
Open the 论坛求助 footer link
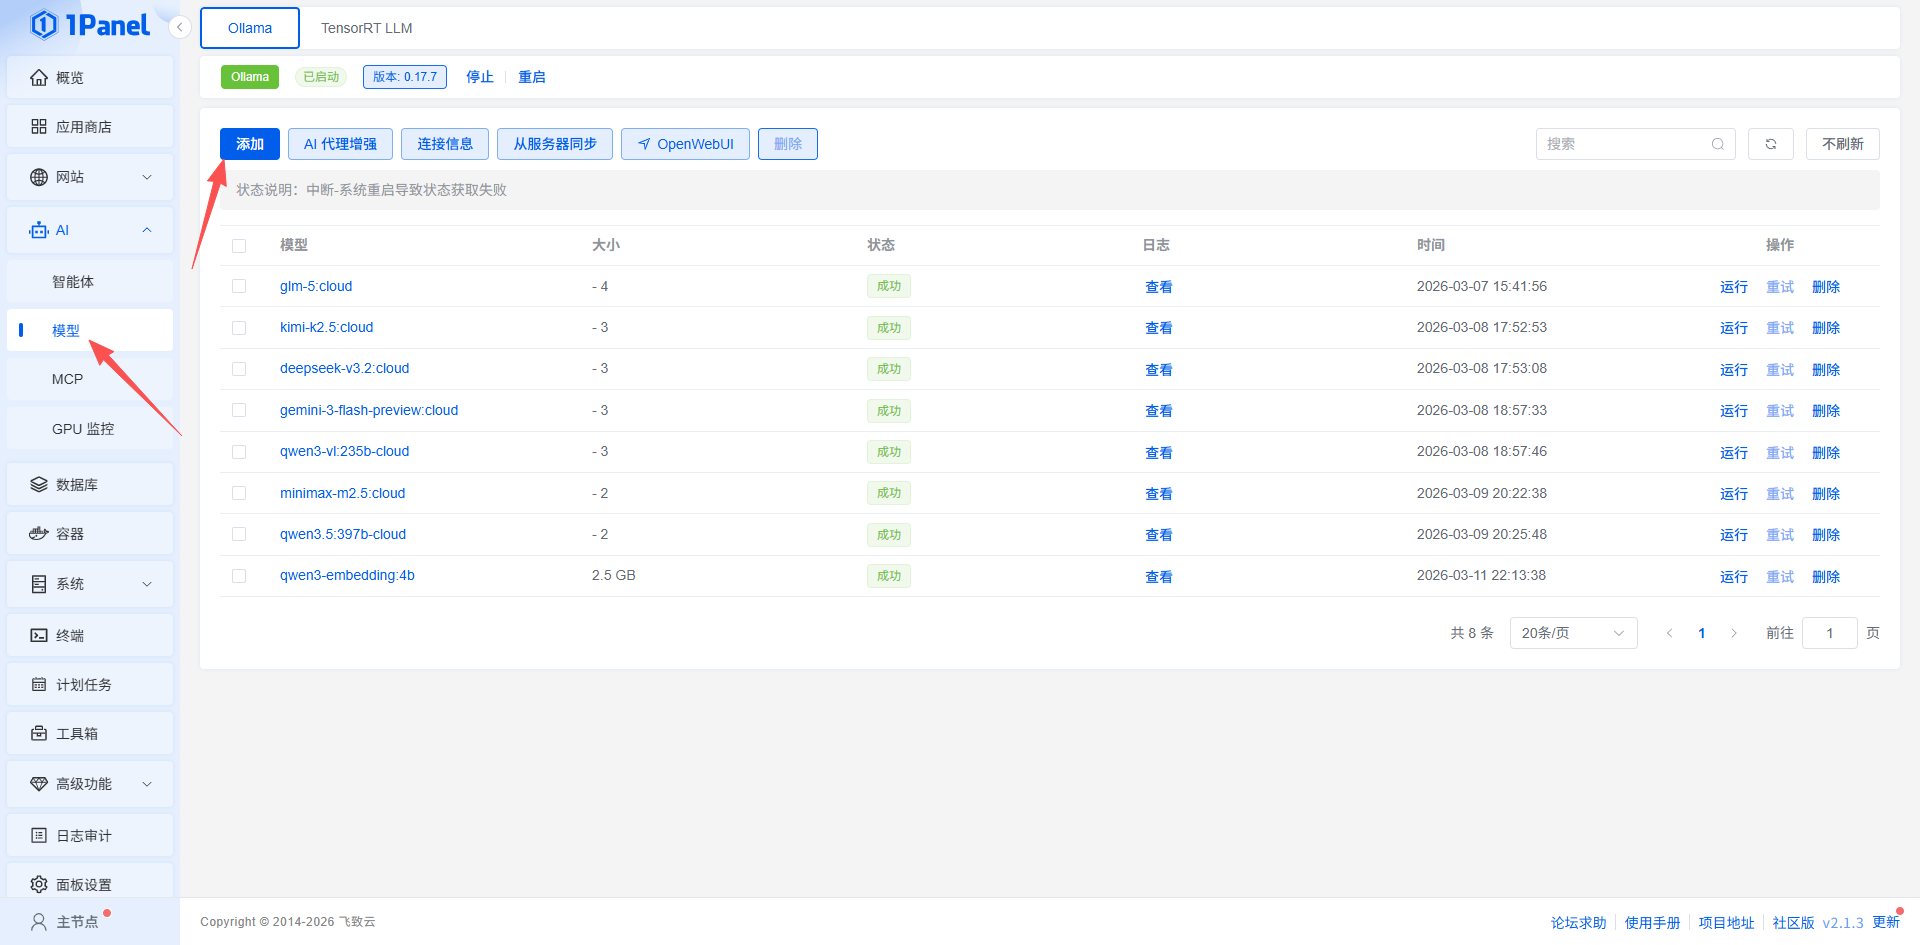click(1579, 923)
